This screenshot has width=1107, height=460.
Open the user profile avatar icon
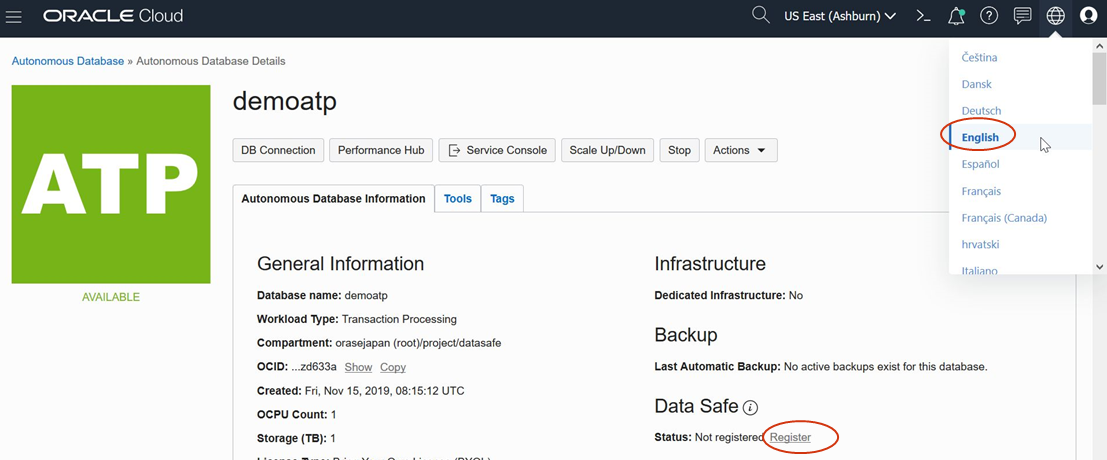1088,16
